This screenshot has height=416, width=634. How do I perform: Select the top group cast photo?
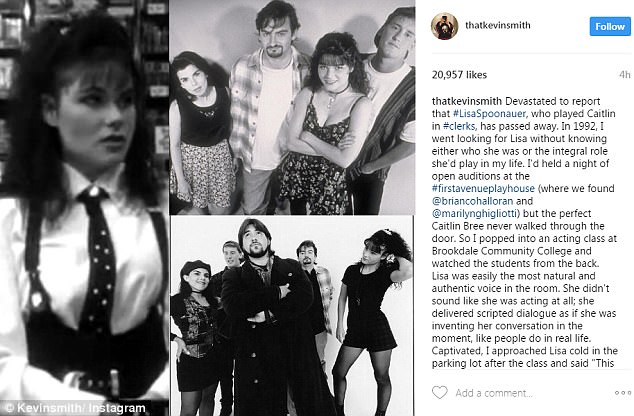tap(292, 107)
